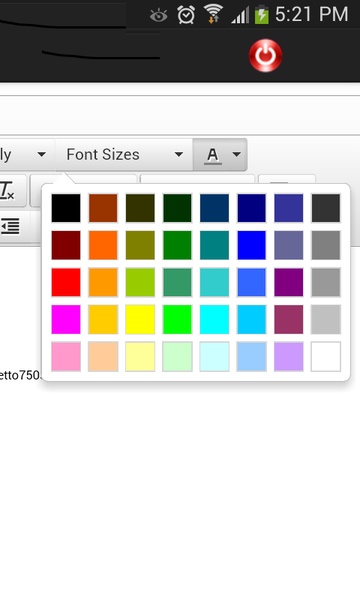Viewport: 360px width, 600px height.
Task: Select the royal blue swatch
Action: click(x=251, y=282)
